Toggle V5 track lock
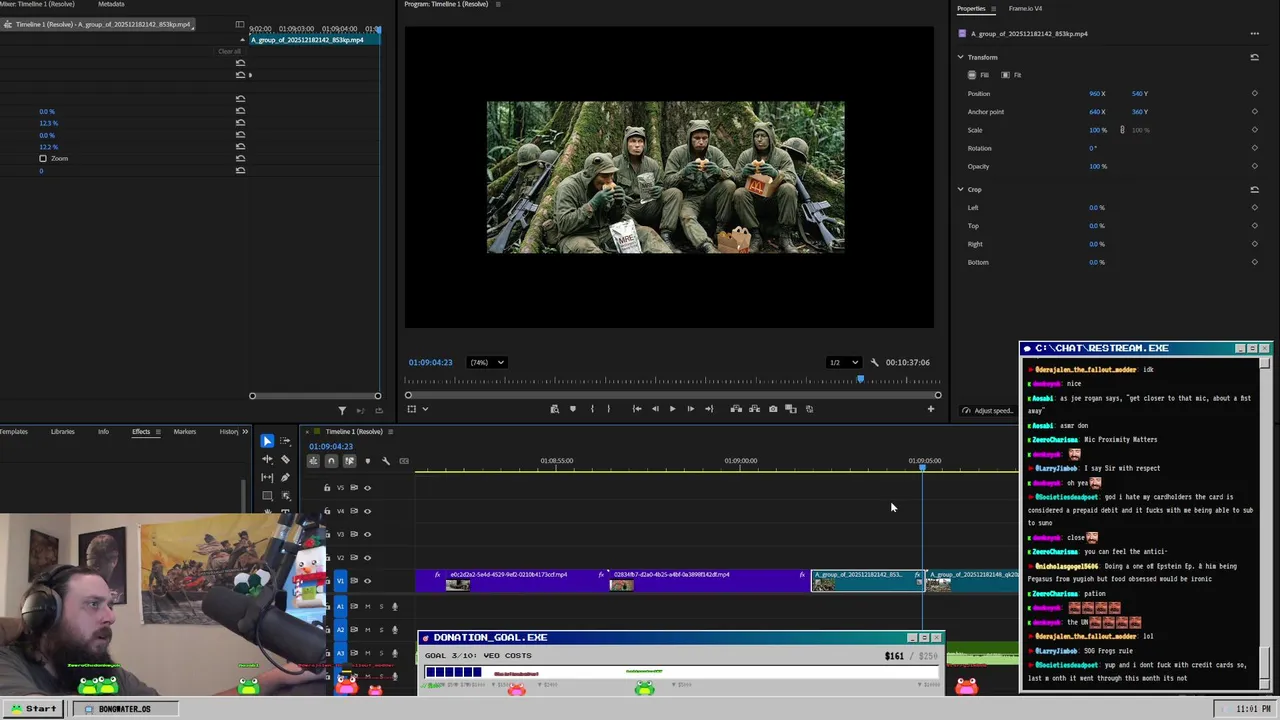1280x720 pixels. coord(327,488)
